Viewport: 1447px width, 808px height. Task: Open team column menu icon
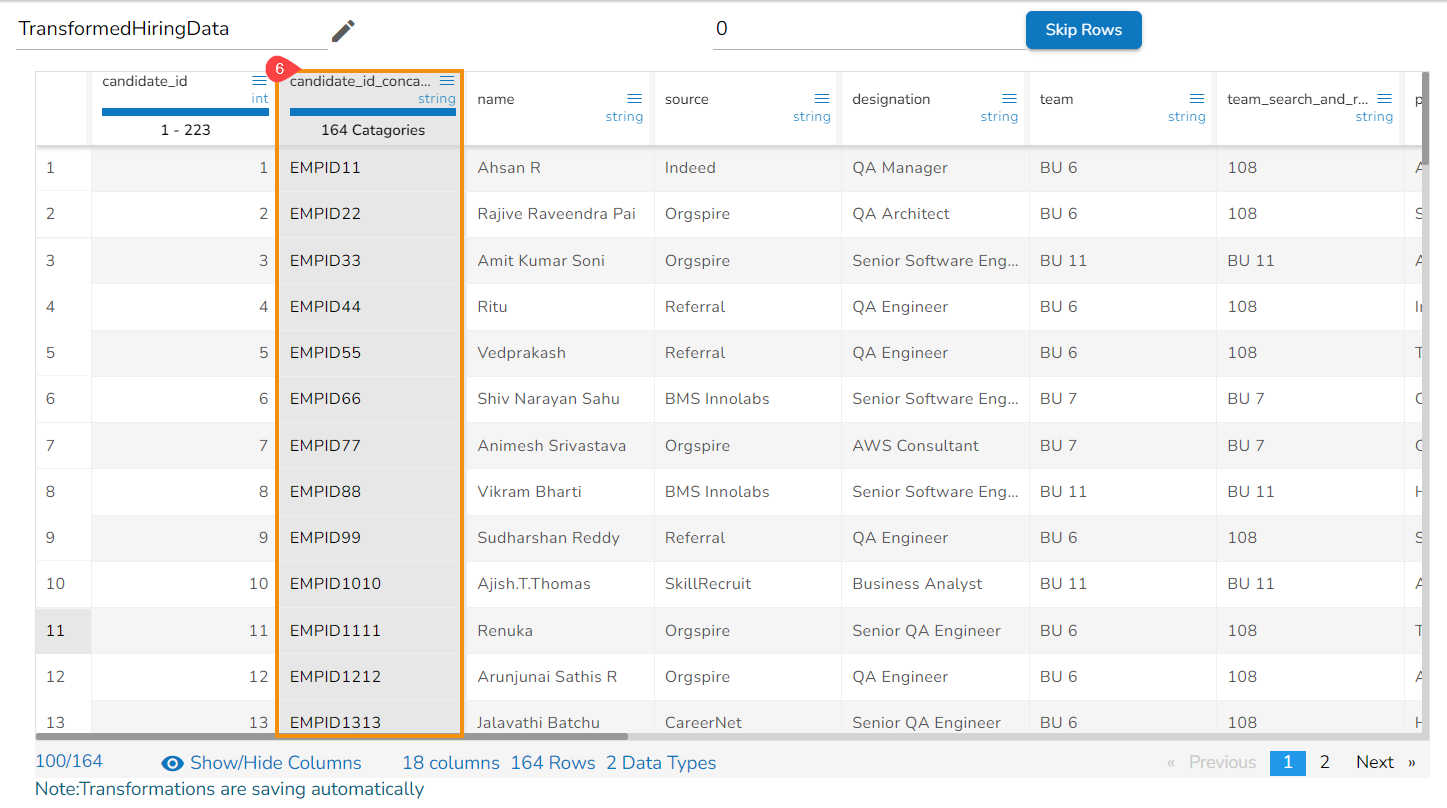1197,98
